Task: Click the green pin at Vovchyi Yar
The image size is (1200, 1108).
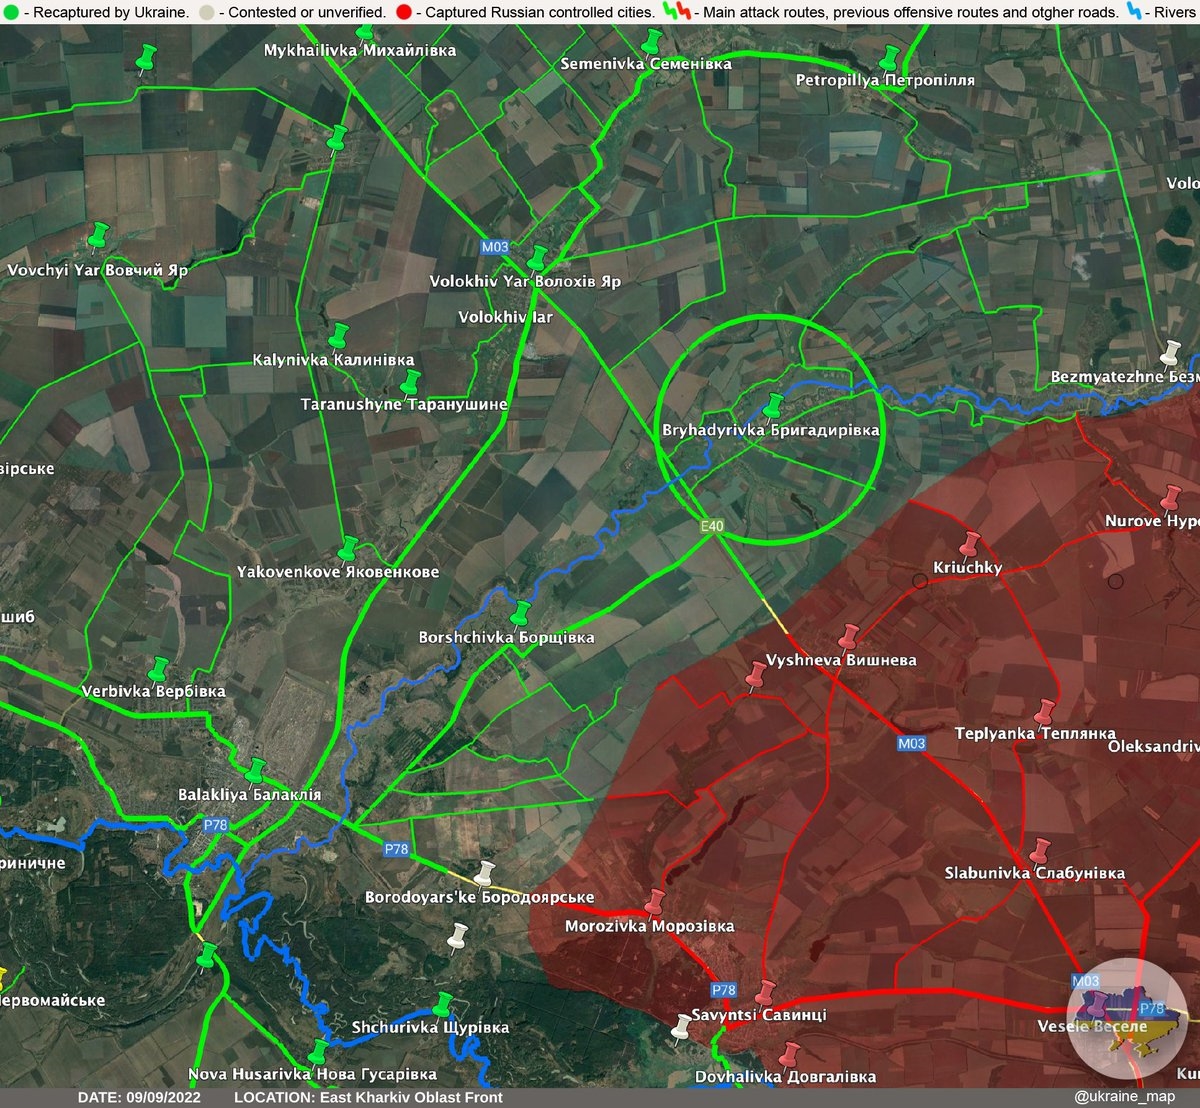Action: [x=98, y=235]
